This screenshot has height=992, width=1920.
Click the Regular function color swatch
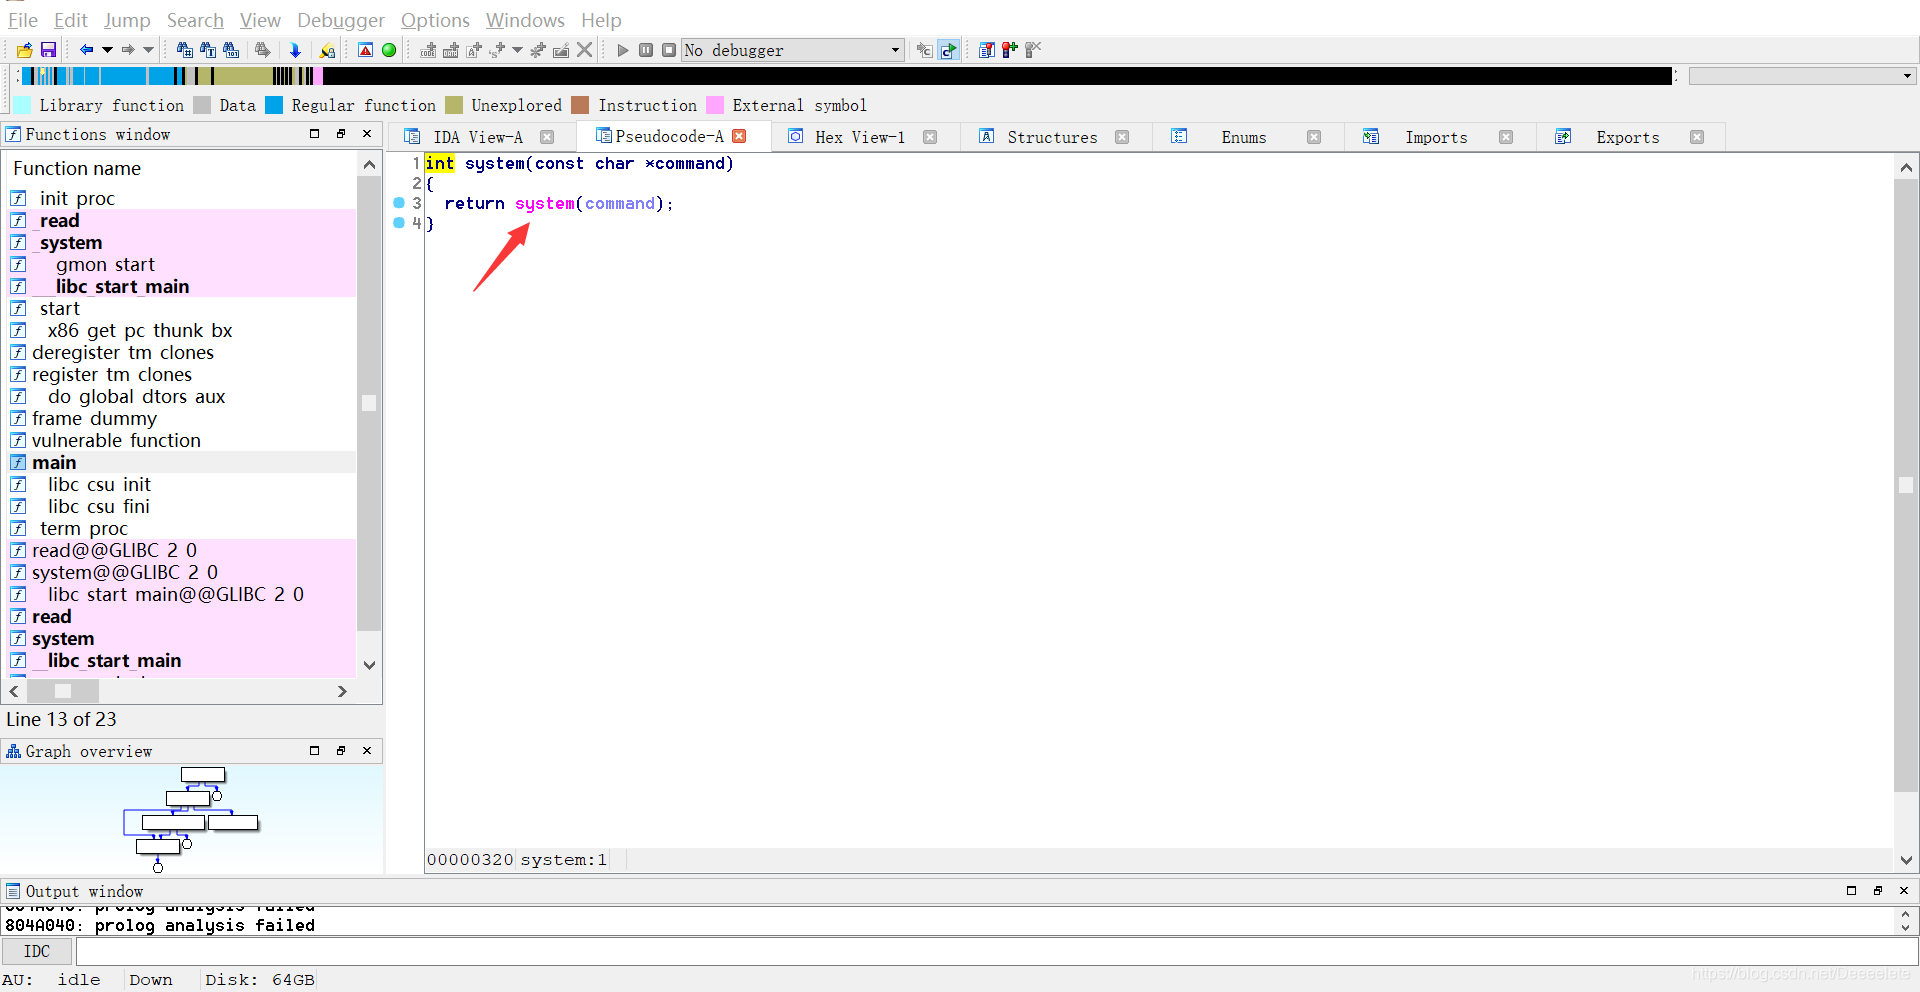click(274, 105)
